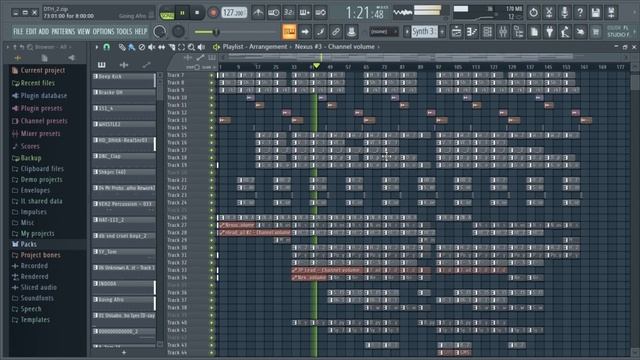
Task: Toggle the playlist magnet snap icon
Action: click(107, 47)
